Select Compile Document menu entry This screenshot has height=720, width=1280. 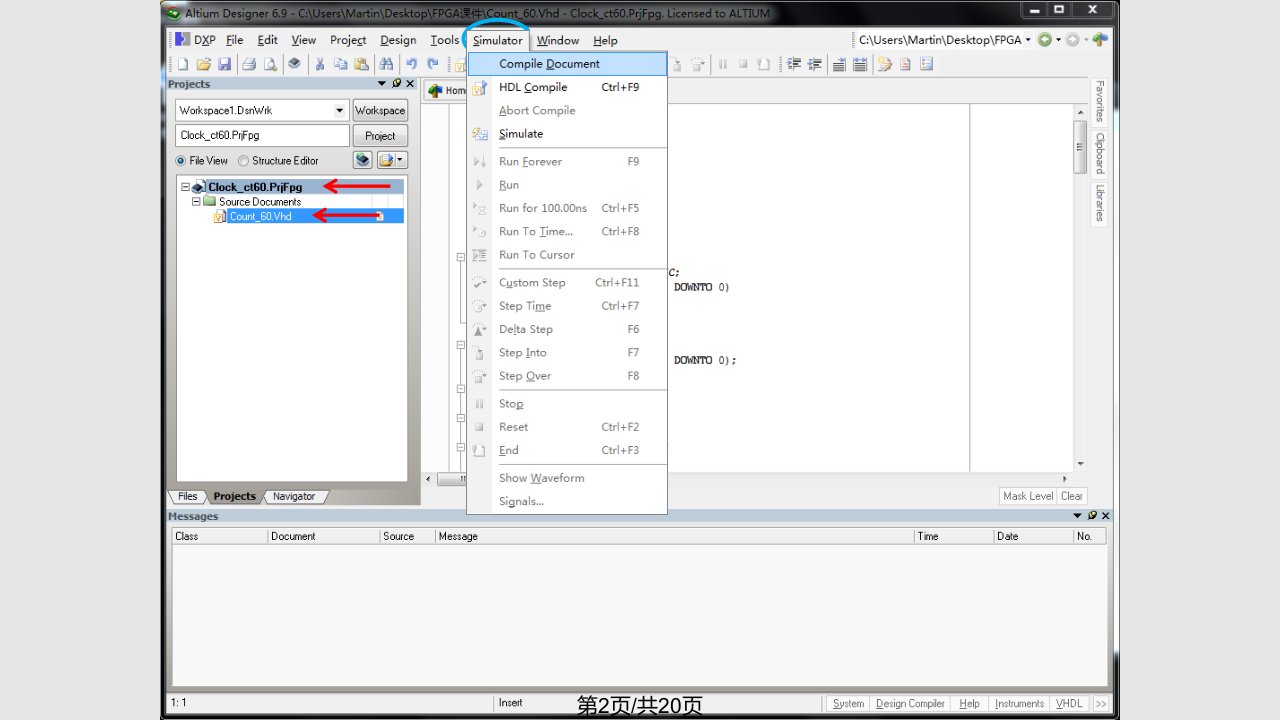[567, 64]
